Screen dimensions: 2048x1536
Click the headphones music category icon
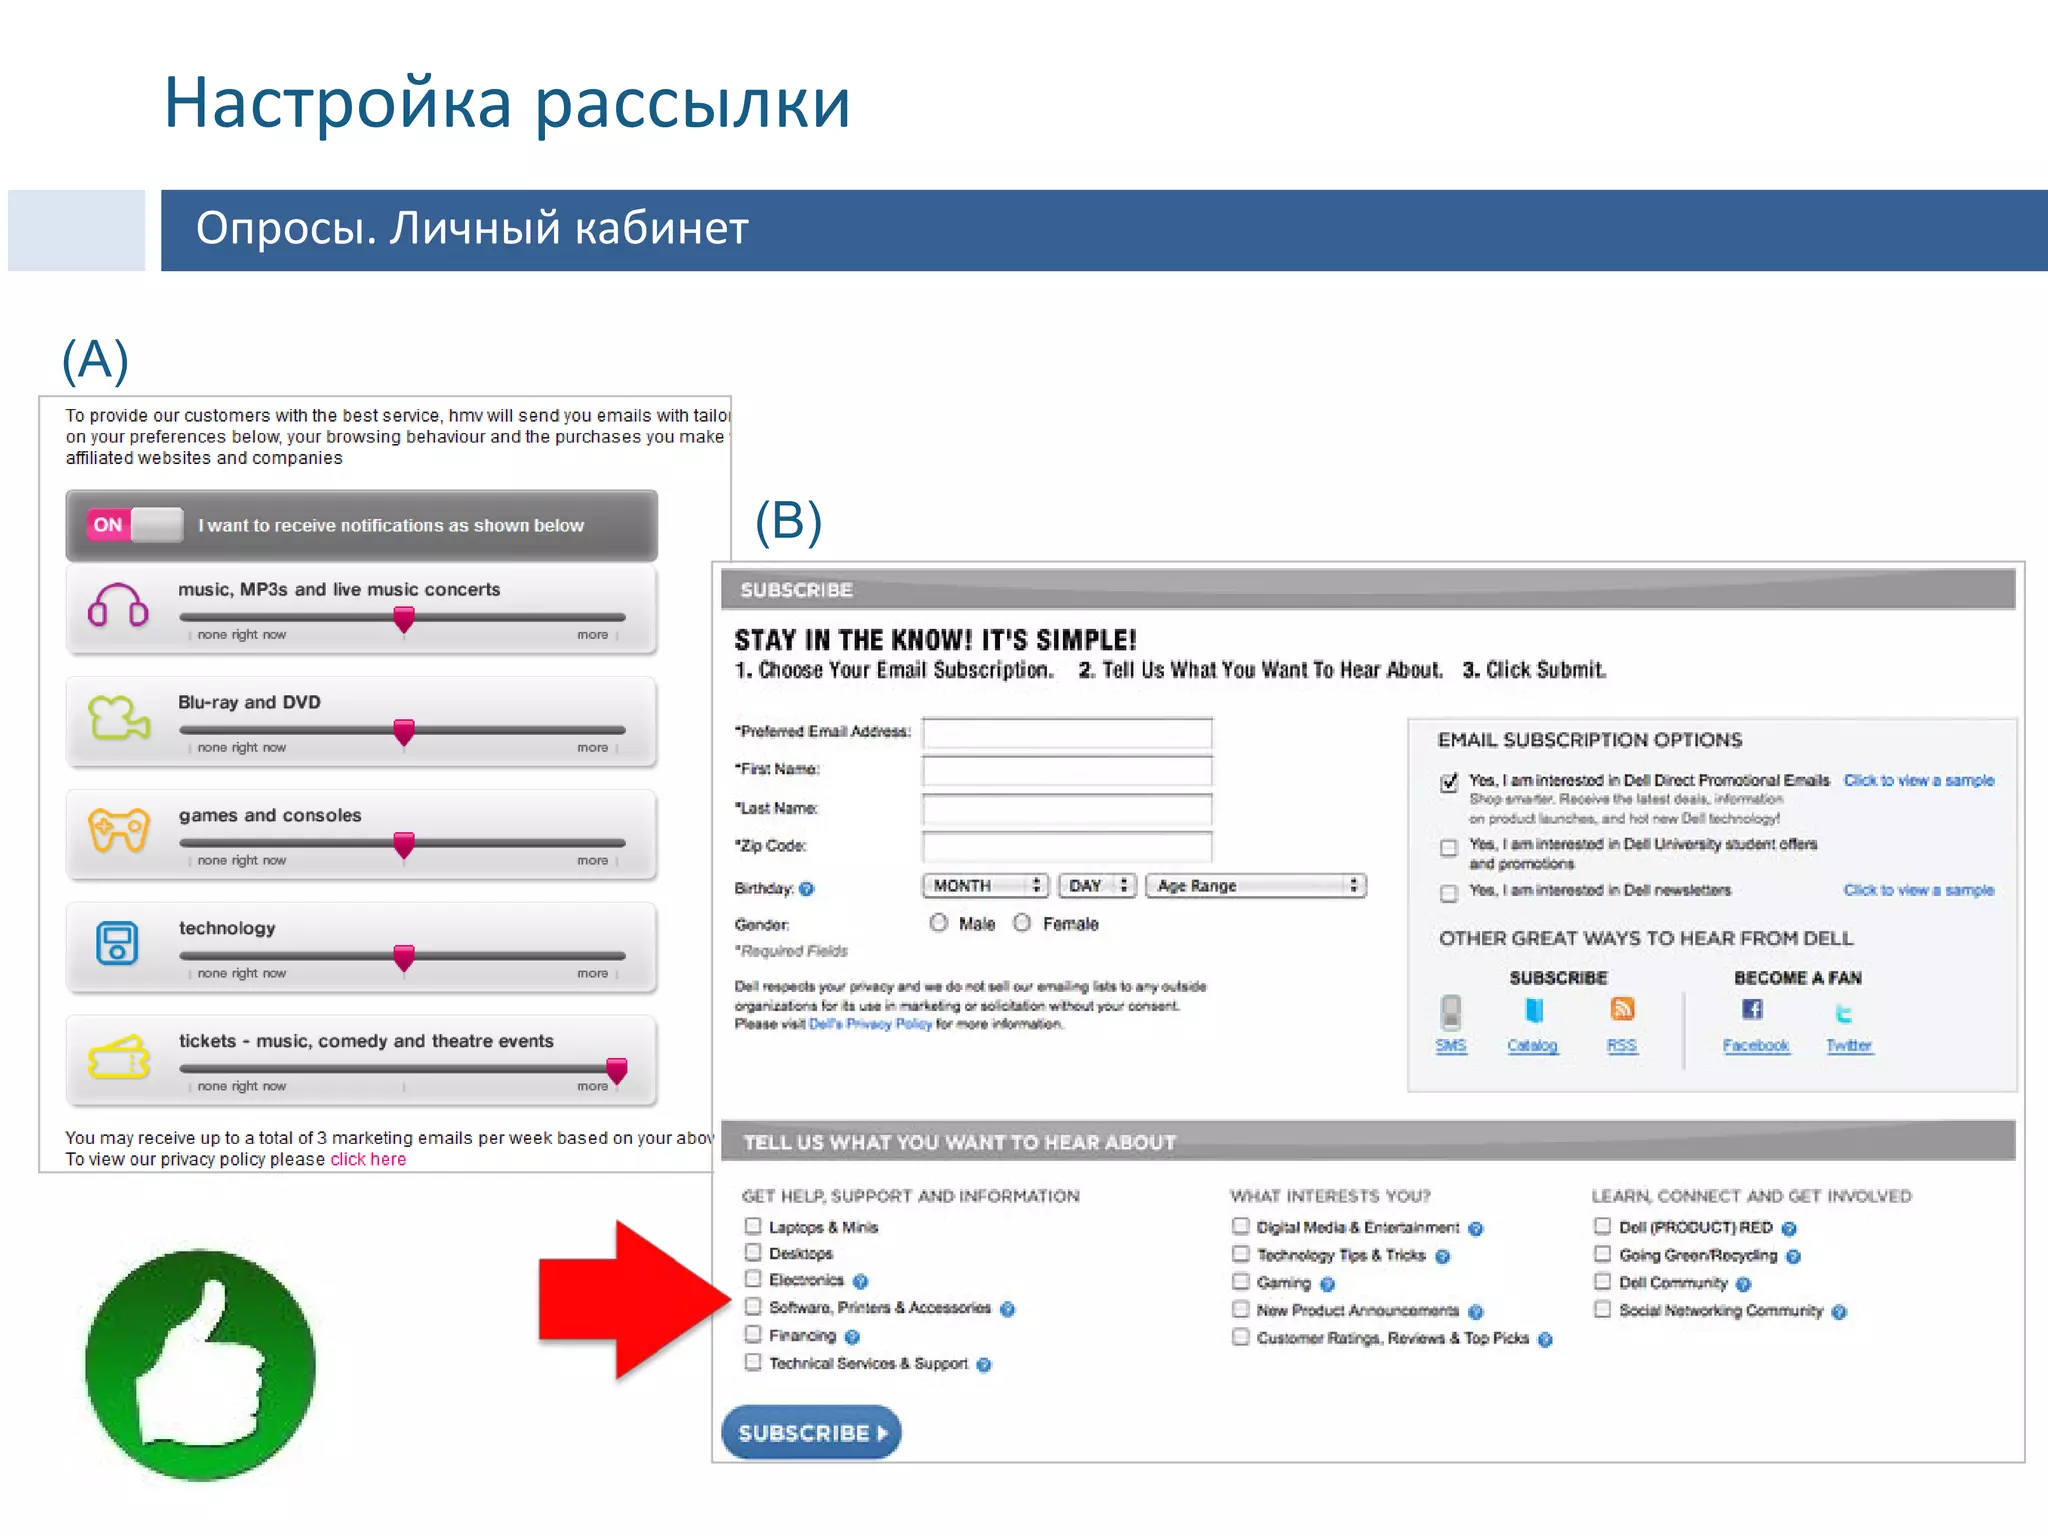[x=118, y=605]
